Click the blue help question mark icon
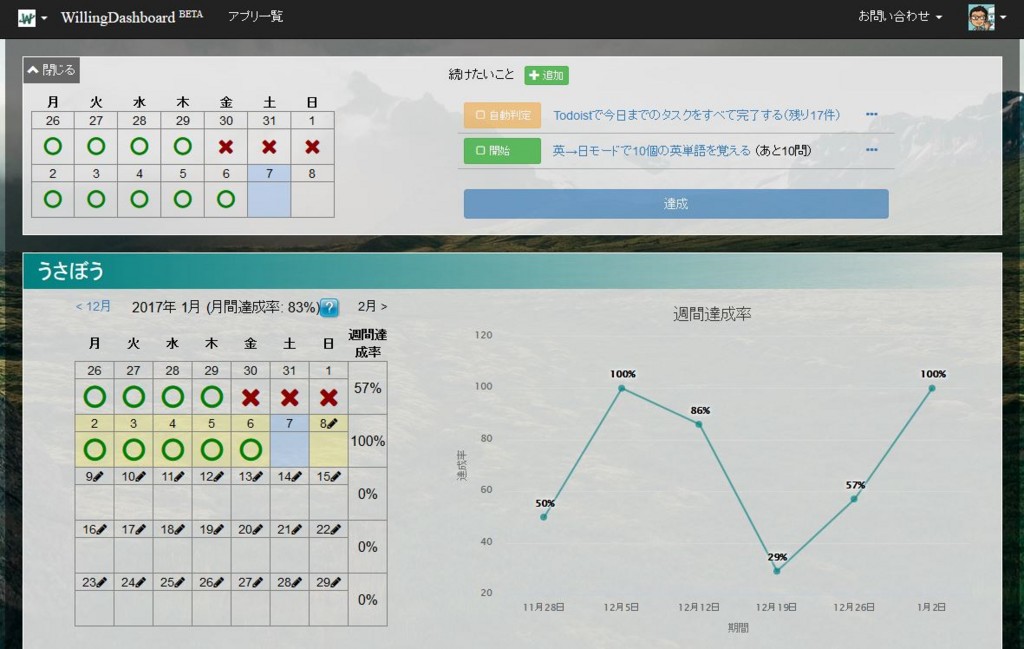This screenshot has width=1024, height=649. point(329,308)
